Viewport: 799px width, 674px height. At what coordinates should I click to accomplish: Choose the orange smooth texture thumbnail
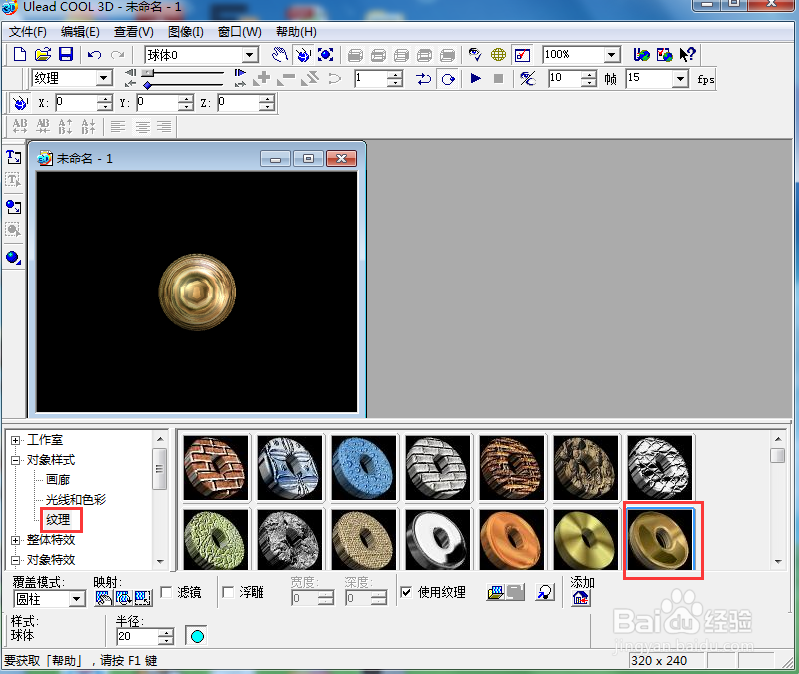512,540
